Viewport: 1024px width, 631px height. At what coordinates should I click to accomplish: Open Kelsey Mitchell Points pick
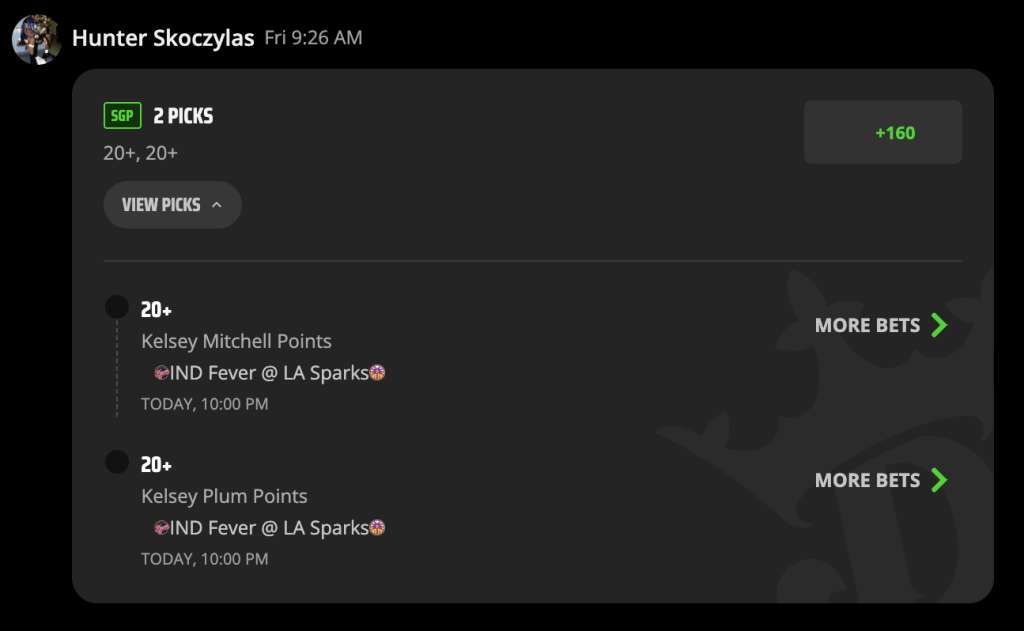tap(236, 341)
